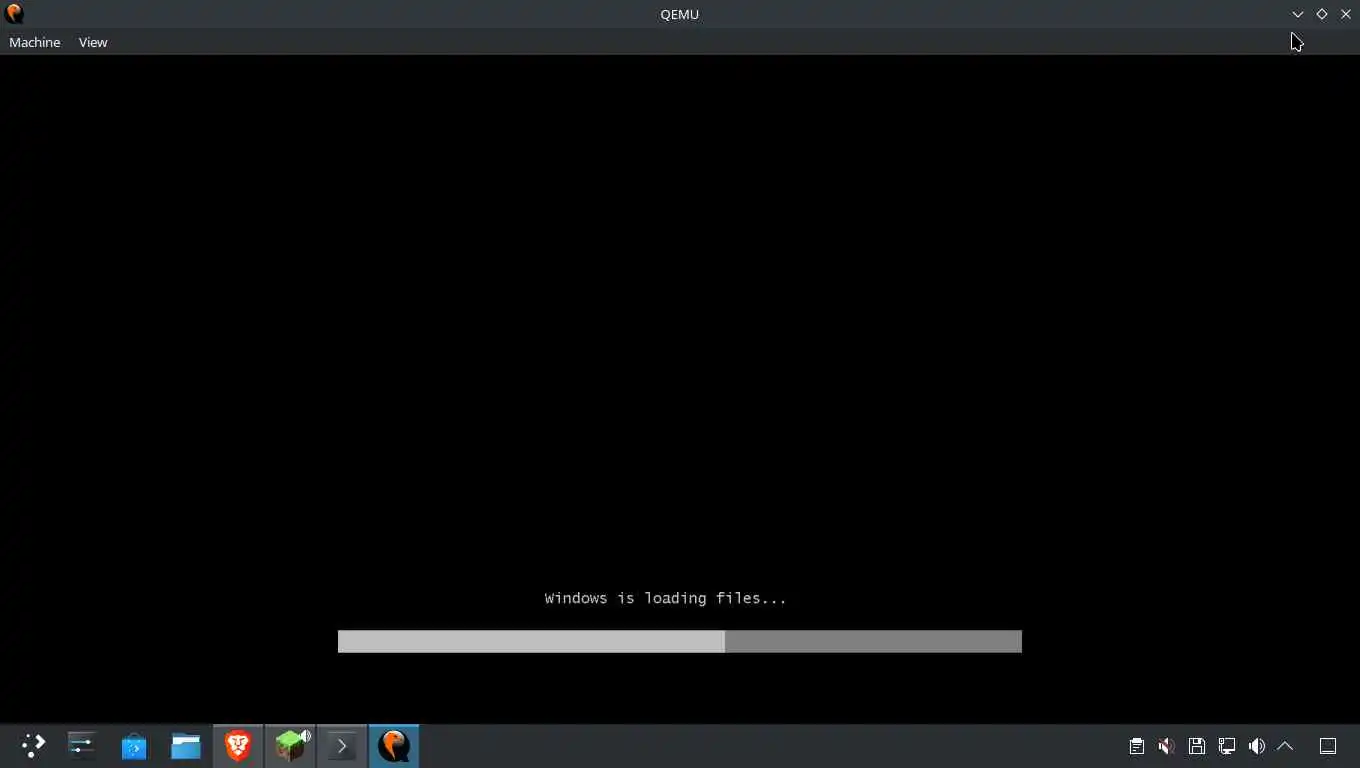Image resolution: width=1360 pixels, height=768 pixels.
Task: Open the file manager from taskbar
Action: (x=186, y=746)
